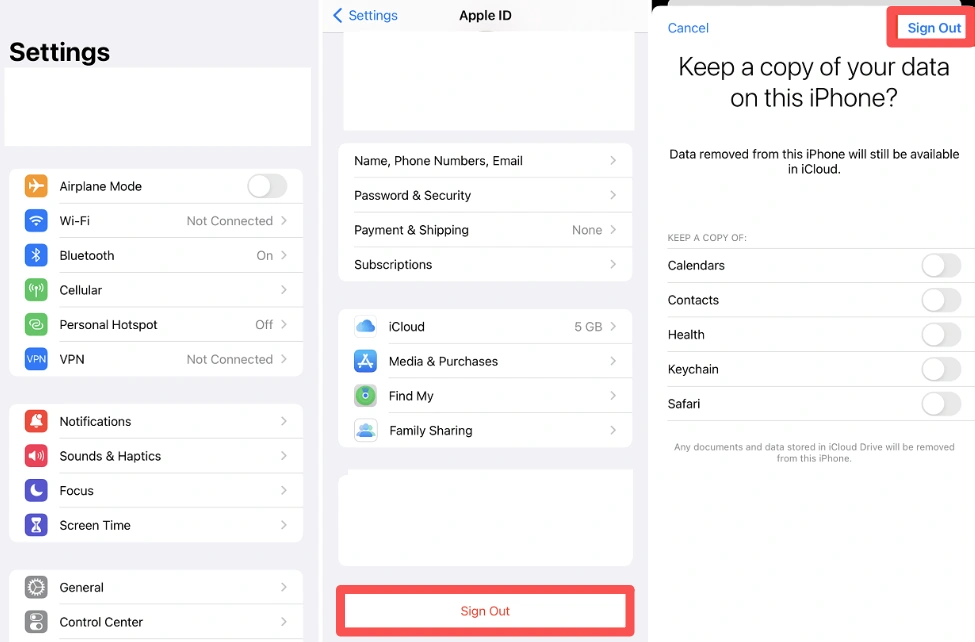Confirm with blue Sign Out at top right
The height and width of the screenshot is (642, 975).
point(934,28)
